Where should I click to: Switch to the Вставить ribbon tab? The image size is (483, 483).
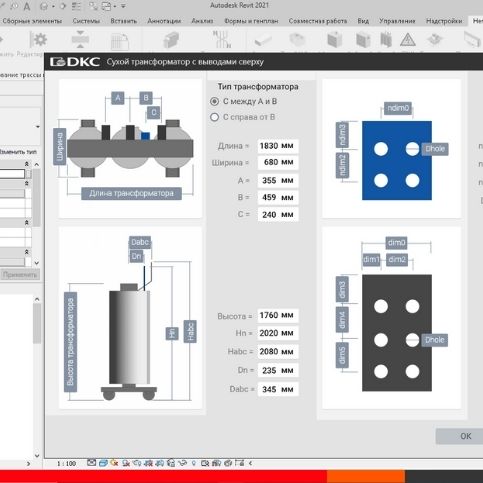click(123, 21)
